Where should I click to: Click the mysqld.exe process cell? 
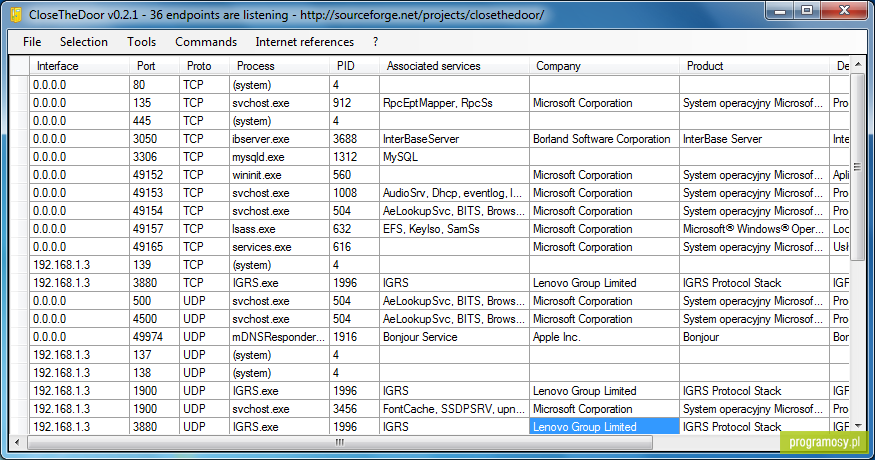pos(280,157)
